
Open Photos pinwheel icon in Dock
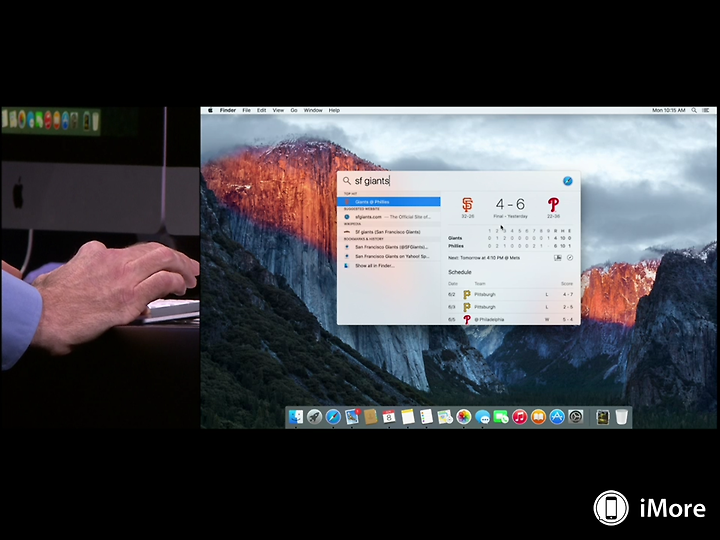point(464,417)
